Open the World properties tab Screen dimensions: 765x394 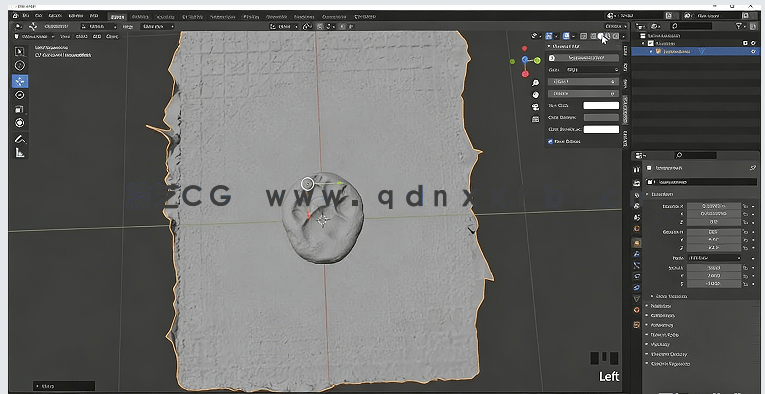(x=636, y=228)
